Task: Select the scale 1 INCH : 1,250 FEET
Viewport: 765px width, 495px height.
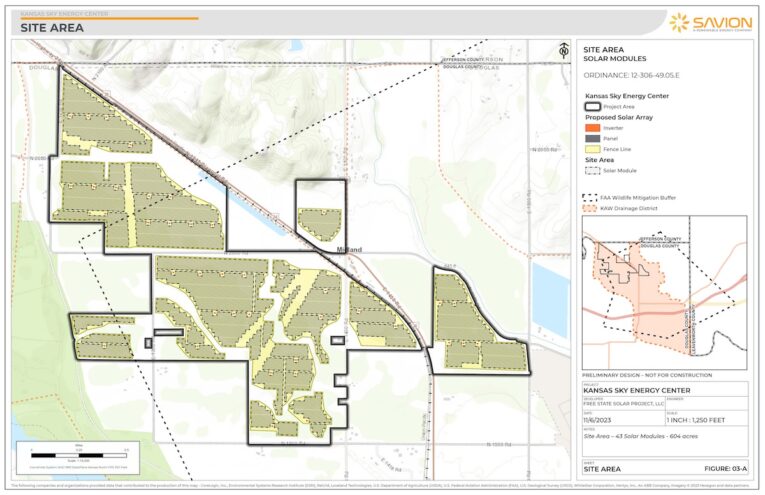Action: (696, 420)
